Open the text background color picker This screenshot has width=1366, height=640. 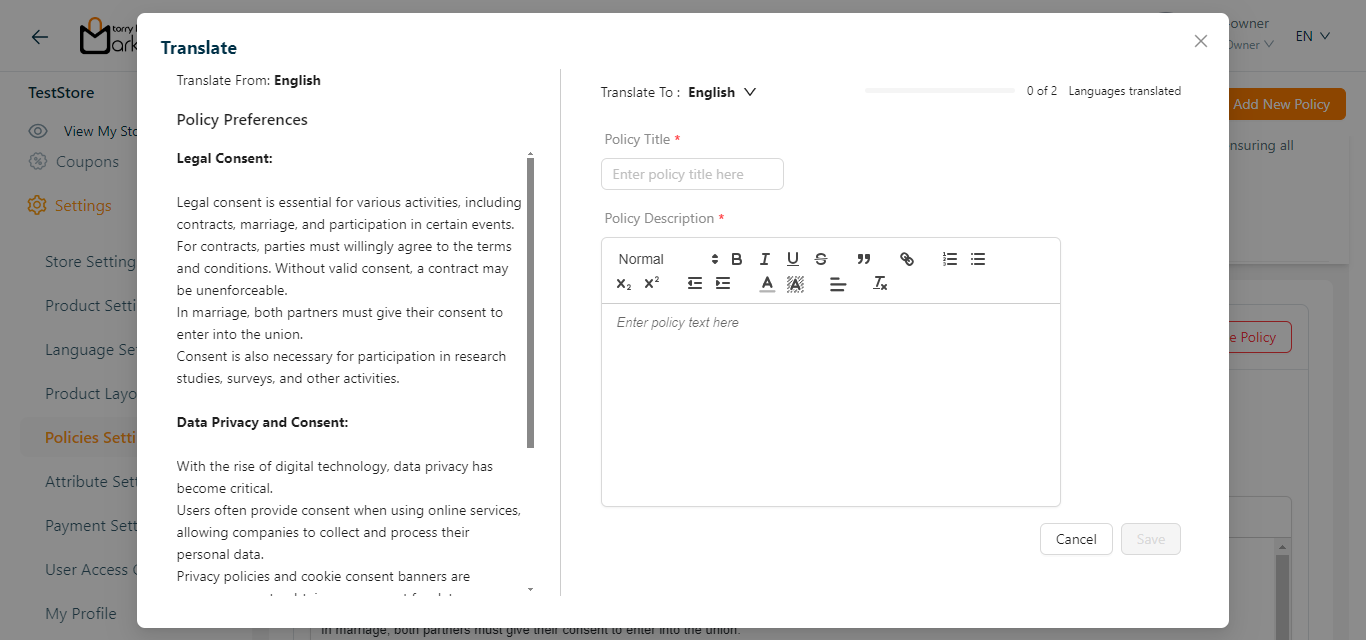795,284
